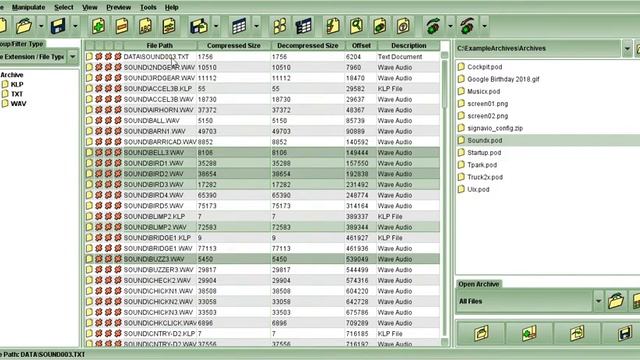Image resolution: width=640 pixels, height=360 pixels.
Task: Click the file icon beside Soundx.pod
Action: [461, 140]
